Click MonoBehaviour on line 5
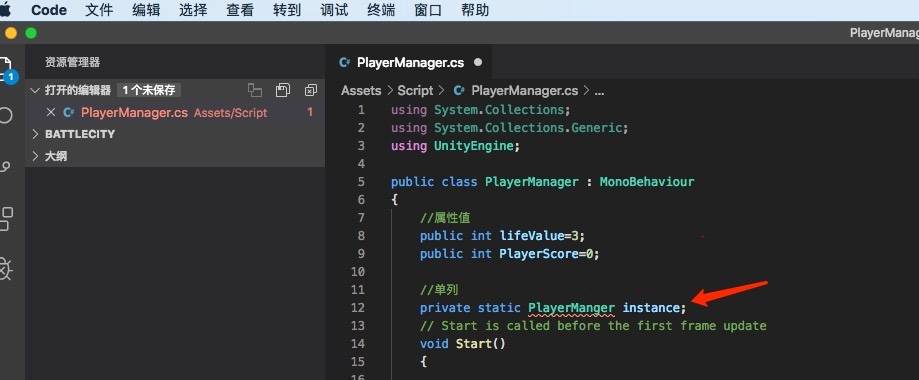919x380 pixels. pos(646,182)
